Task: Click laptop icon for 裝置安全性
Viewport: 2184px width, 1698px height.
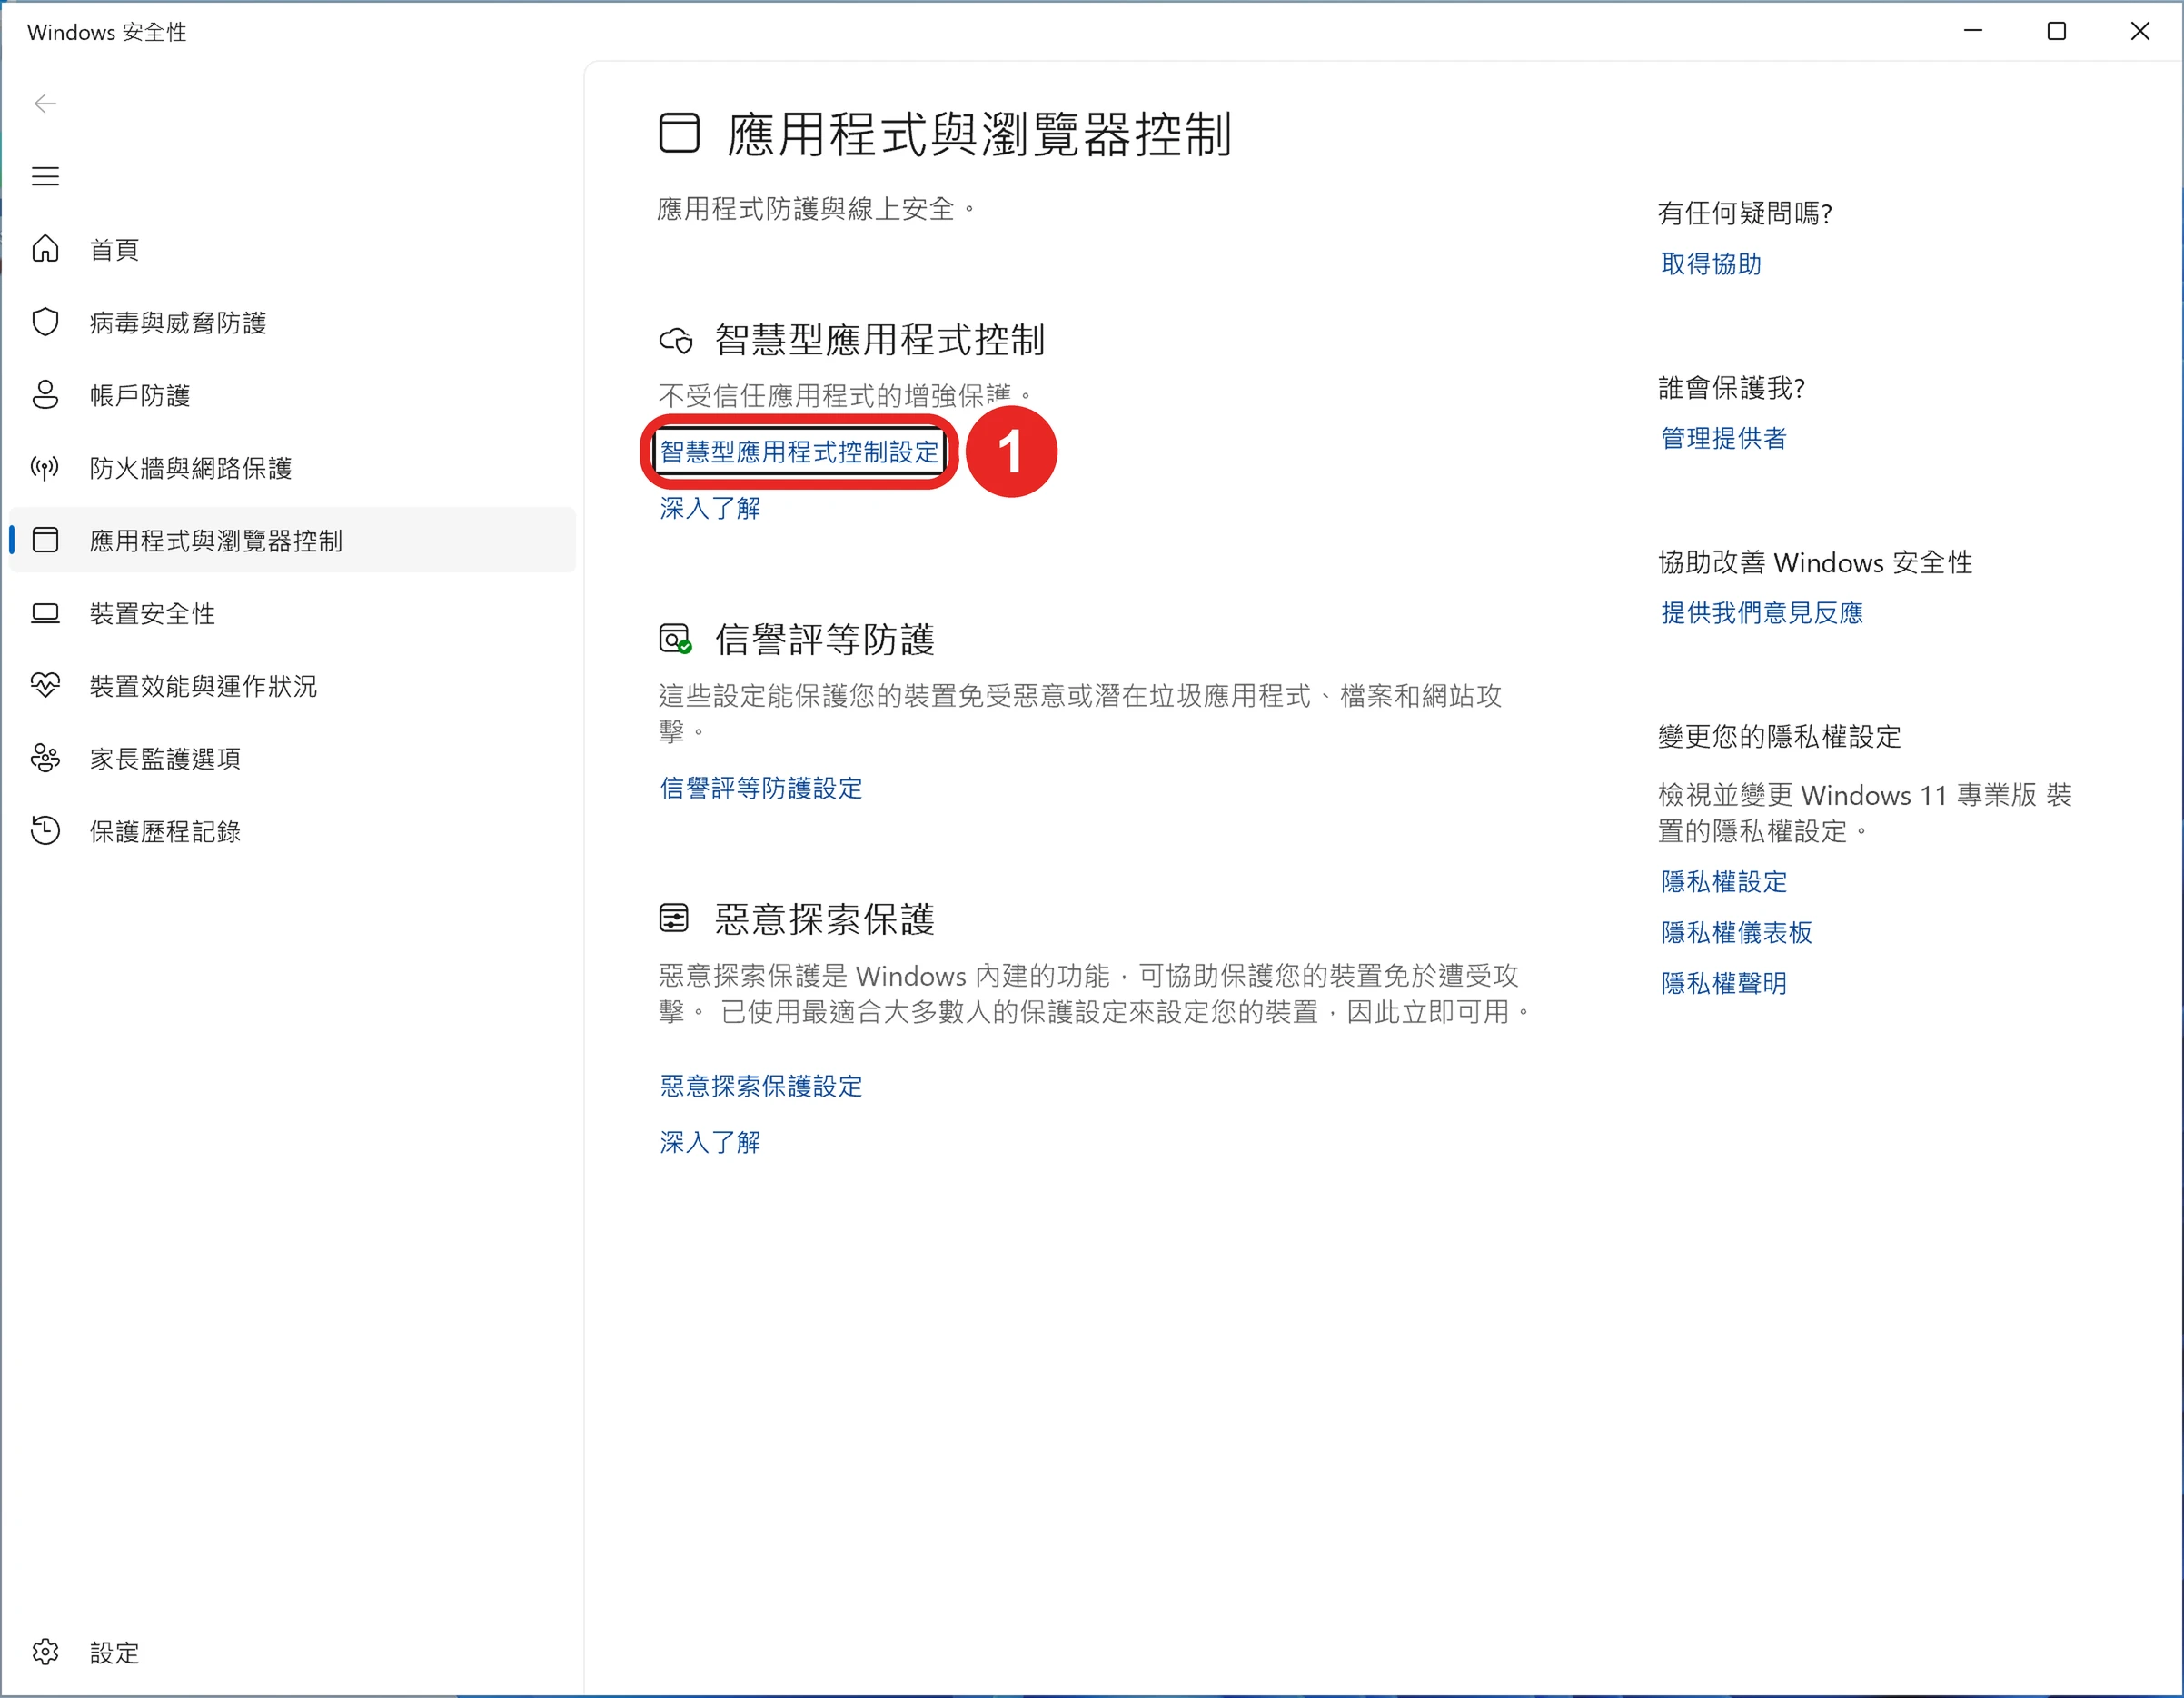Action: 45,613
